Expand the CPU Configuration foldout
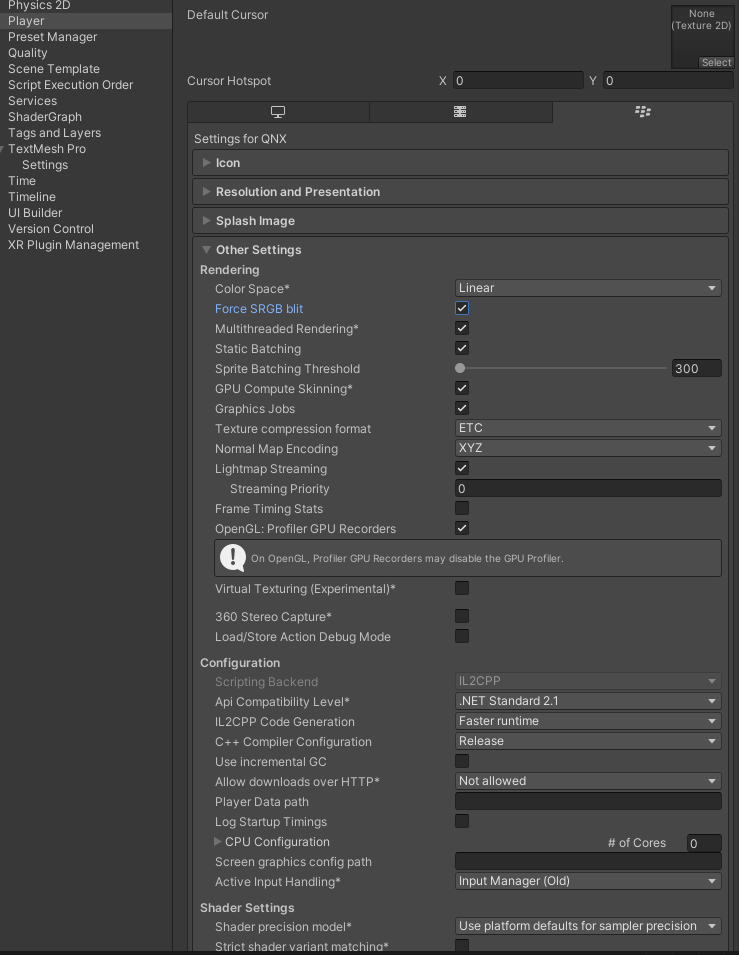Image resolution: width=739 pixels, height=955 pixels. click(219, 842)
